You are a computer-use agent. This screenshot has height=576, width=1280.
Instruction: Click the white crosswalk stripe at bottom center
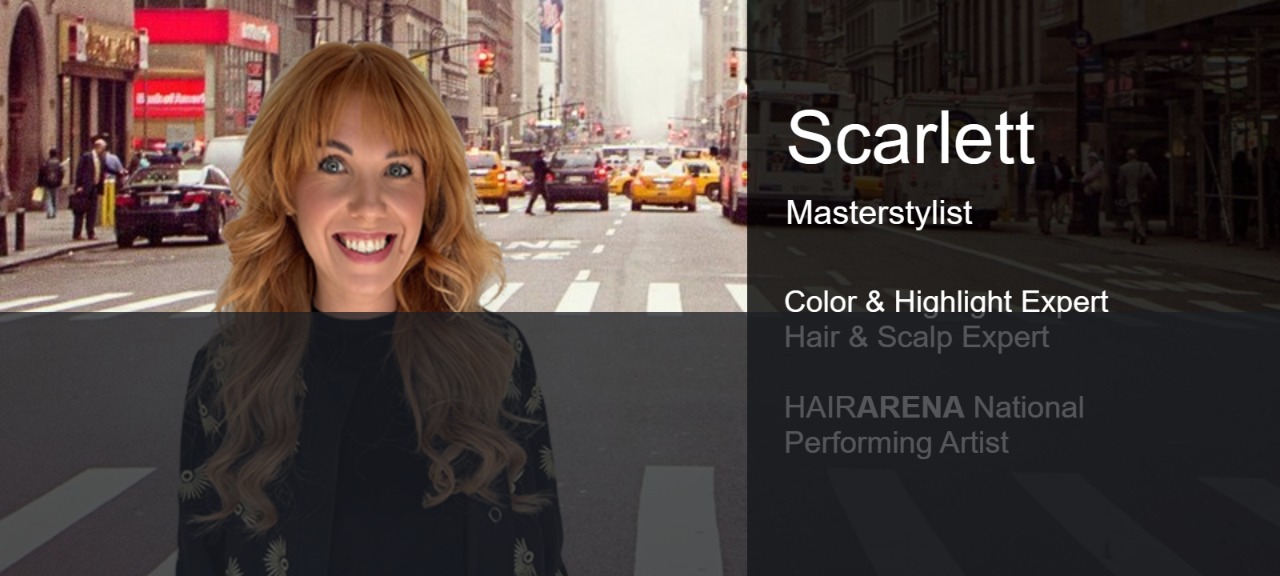[x=678, y=520]
